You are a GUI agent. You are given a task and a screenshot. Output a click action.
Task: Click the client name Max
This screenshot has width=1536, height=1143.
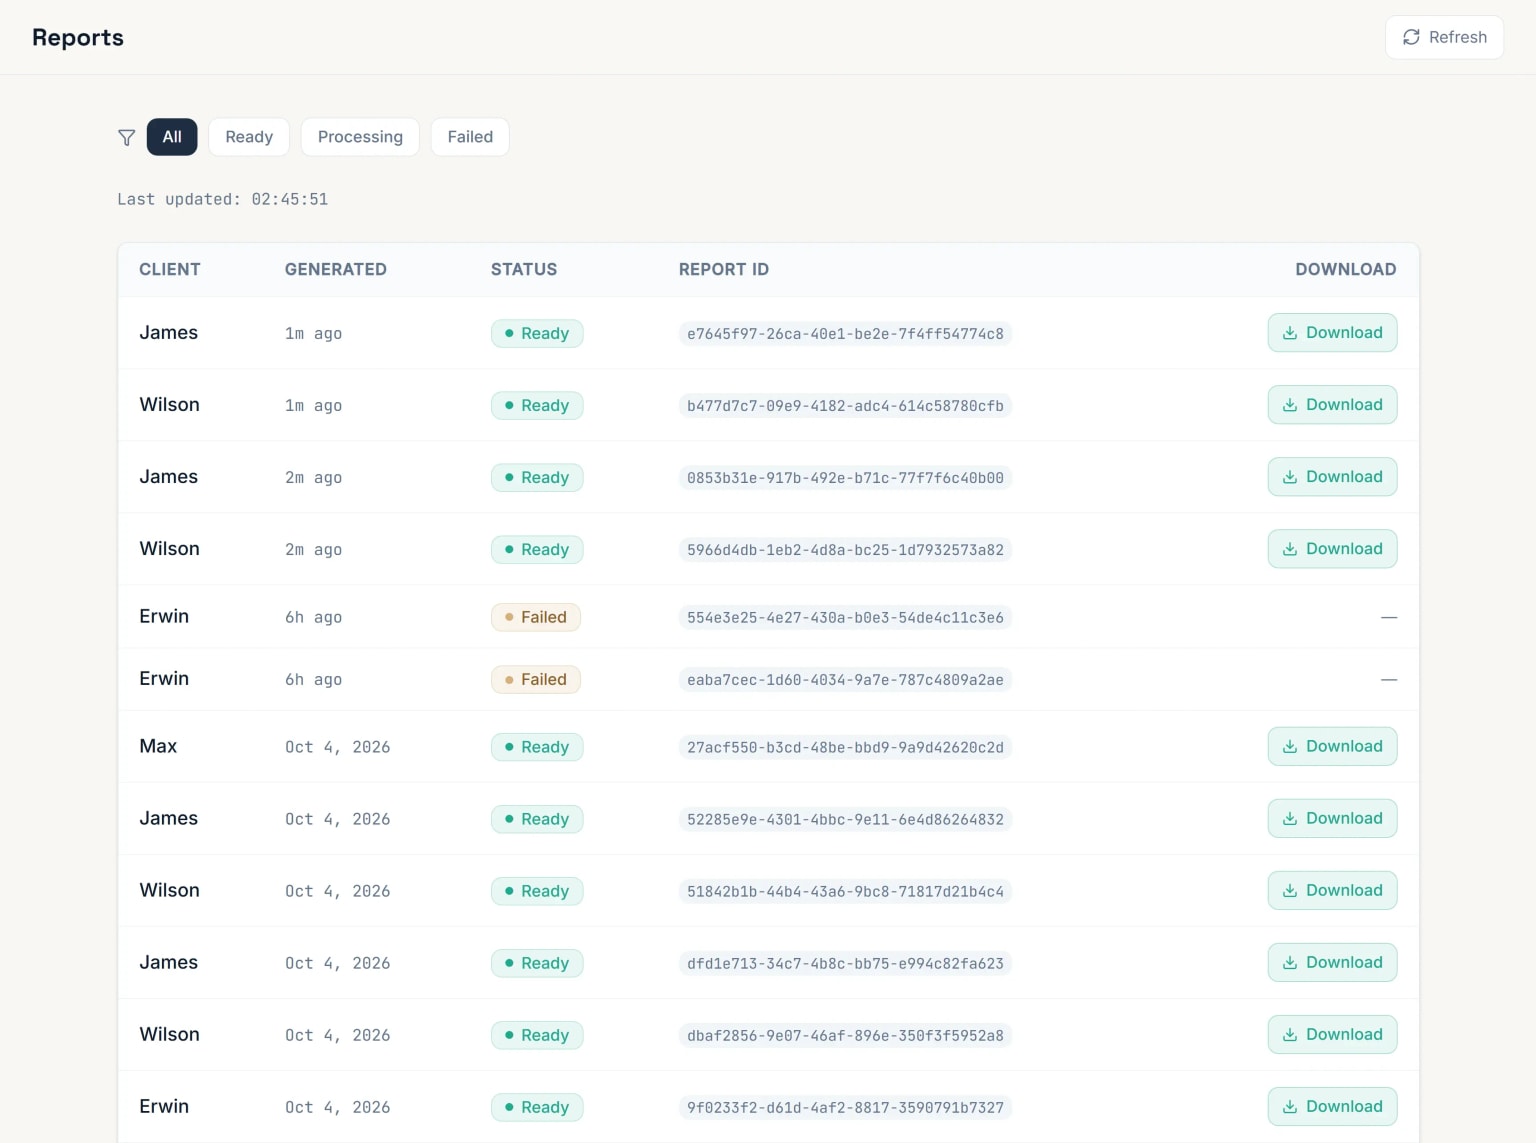click(158, 746)
